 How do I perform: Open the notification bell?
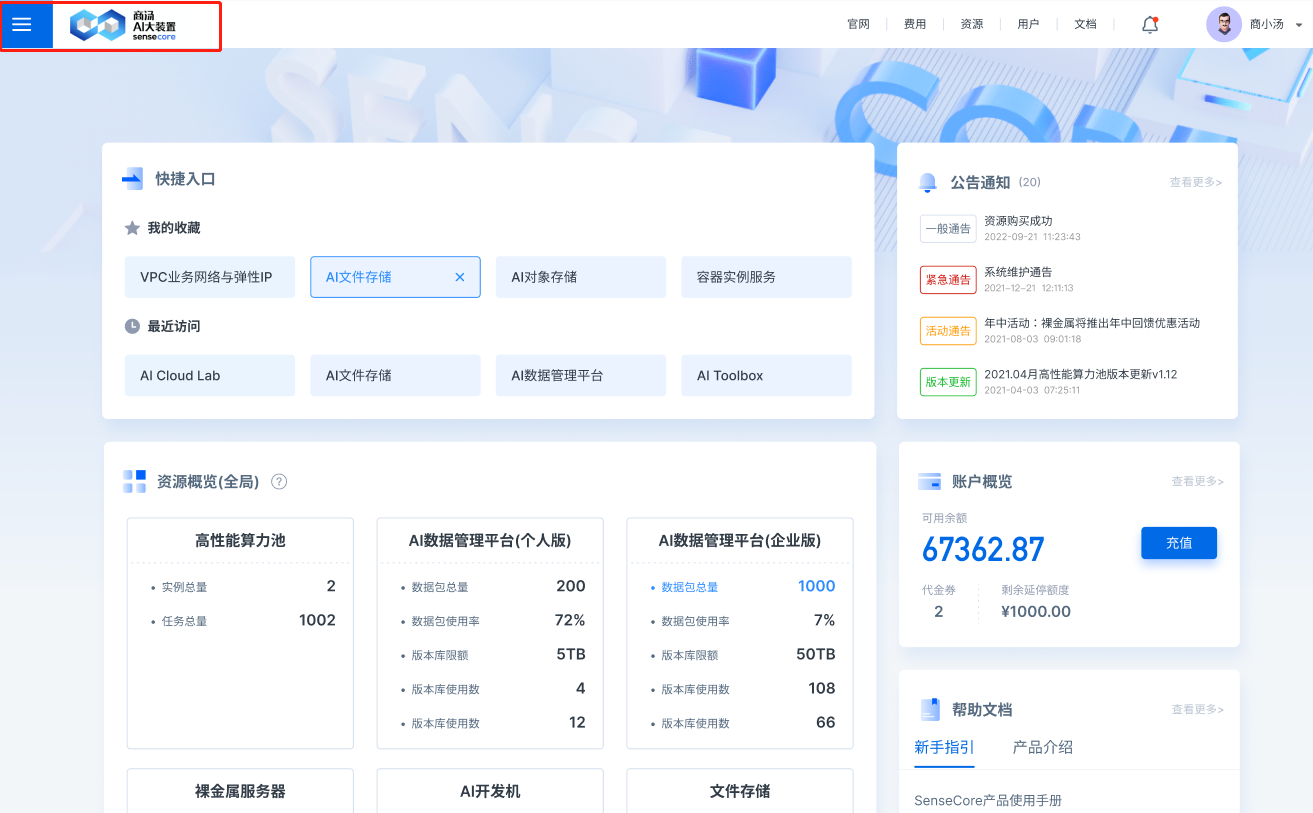point(1150,25)
